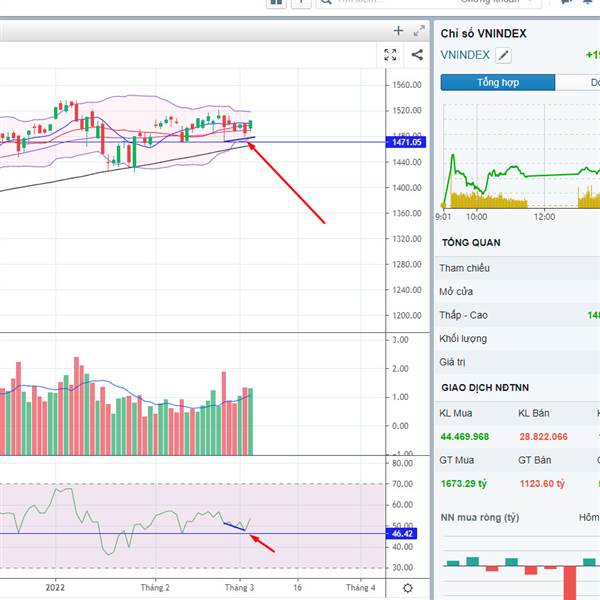Screen dimensions: 600x600
Task: Select the 46.42 RSI level label
Action: tap(401, 533)
